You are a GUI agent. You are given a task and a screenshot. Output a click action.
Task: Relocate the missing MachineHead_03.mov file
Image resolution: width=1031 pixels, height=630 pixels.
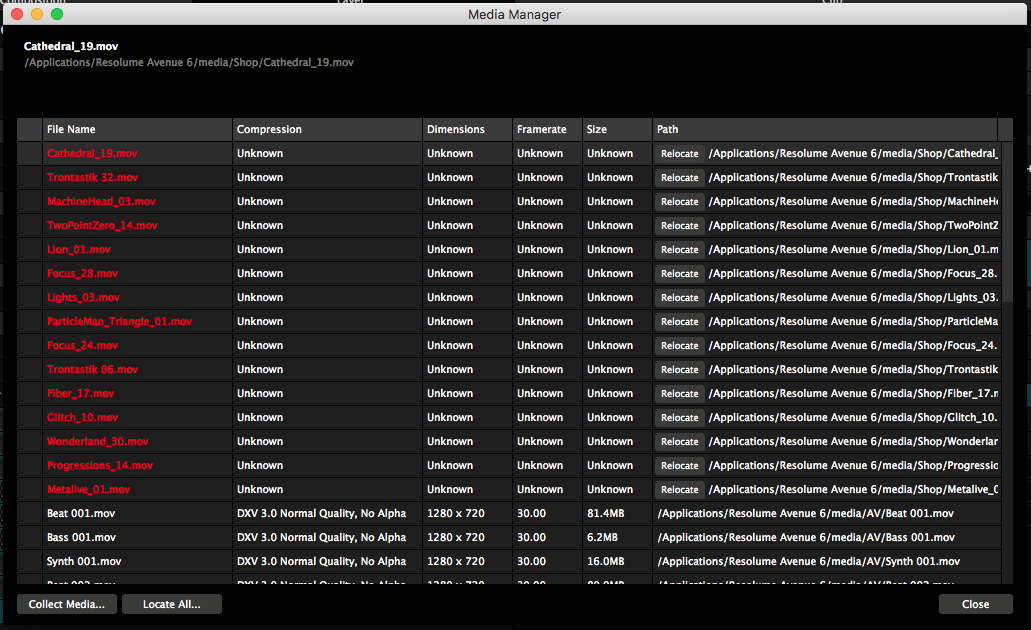point(679,202)
